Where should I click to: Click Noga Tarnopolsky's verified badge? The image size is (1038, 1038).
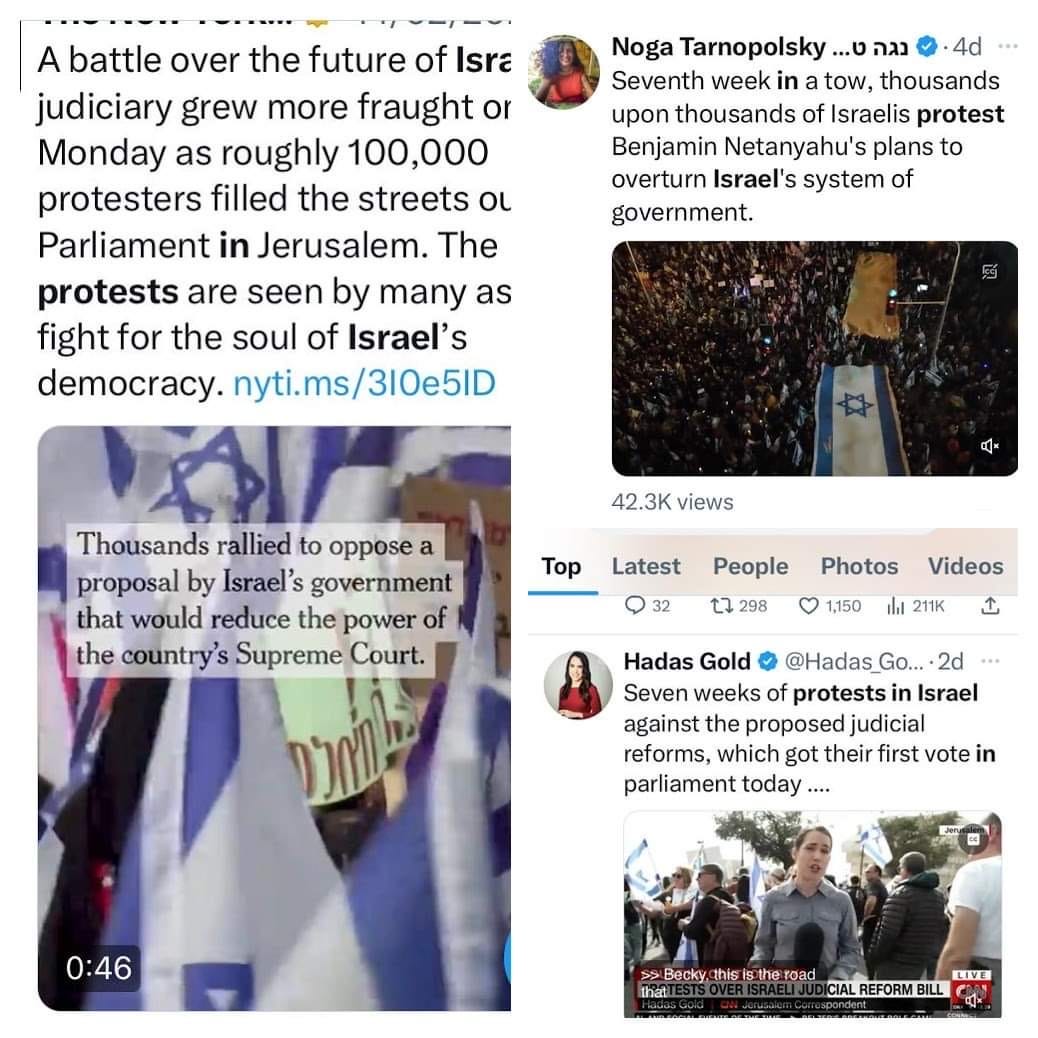pos(927,46)
